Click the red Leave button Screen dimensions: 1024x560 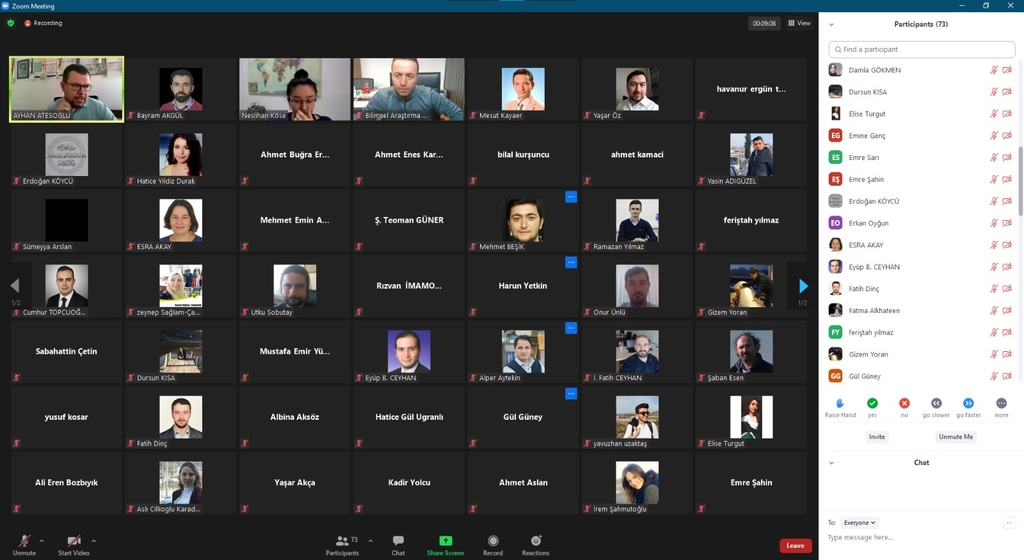(795, 546)
